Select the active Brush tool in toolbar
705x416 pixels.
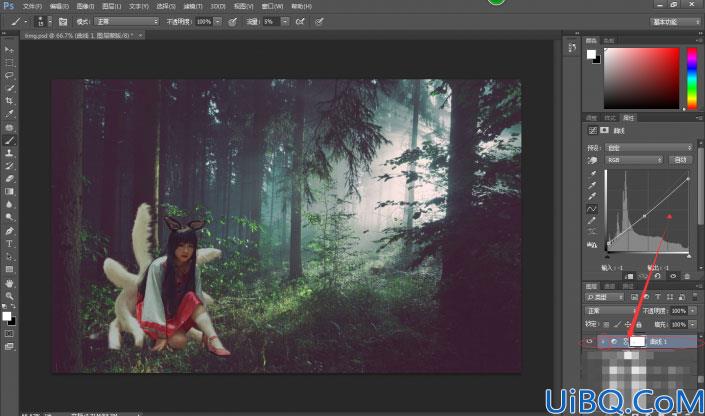click(x=9, y=140)
